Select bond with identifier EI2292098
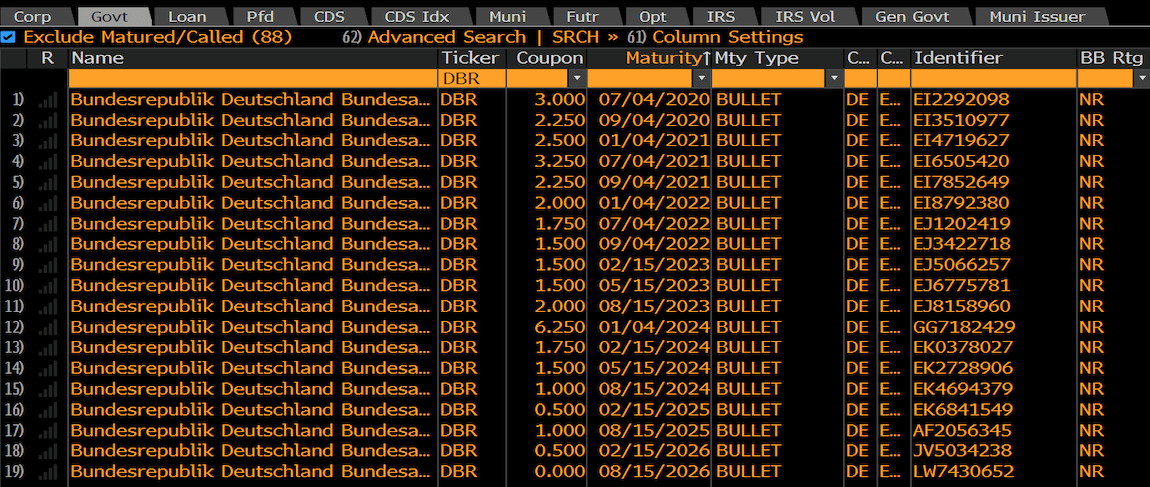 961,100
